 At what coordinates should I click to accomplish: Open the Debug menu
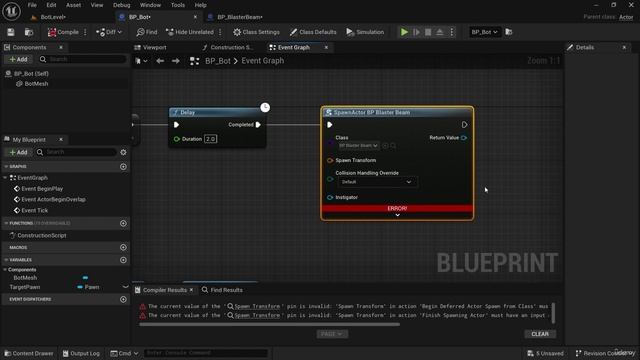(122, 5)
